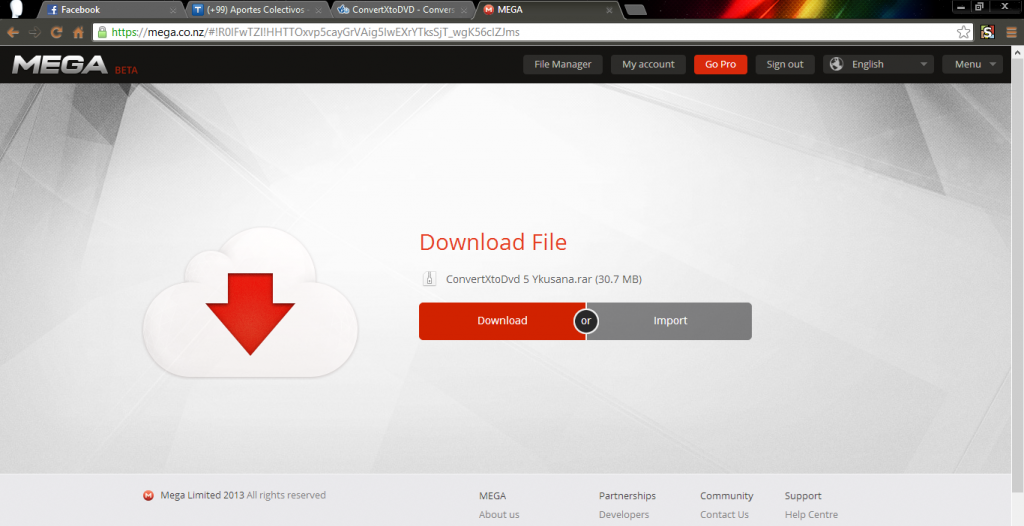Image resolution: width=1024 pixels, height=526 pixels.
Task: Close the Facebook tab
Action: pos(173,10)
